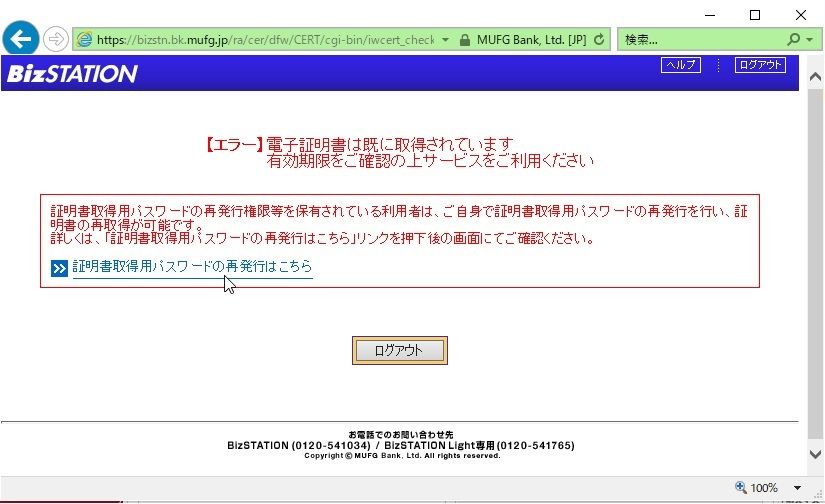The height and width of the screenshot is (504, 825).
Task: Minimize the browser window
Action: click(x=710, y=15)
